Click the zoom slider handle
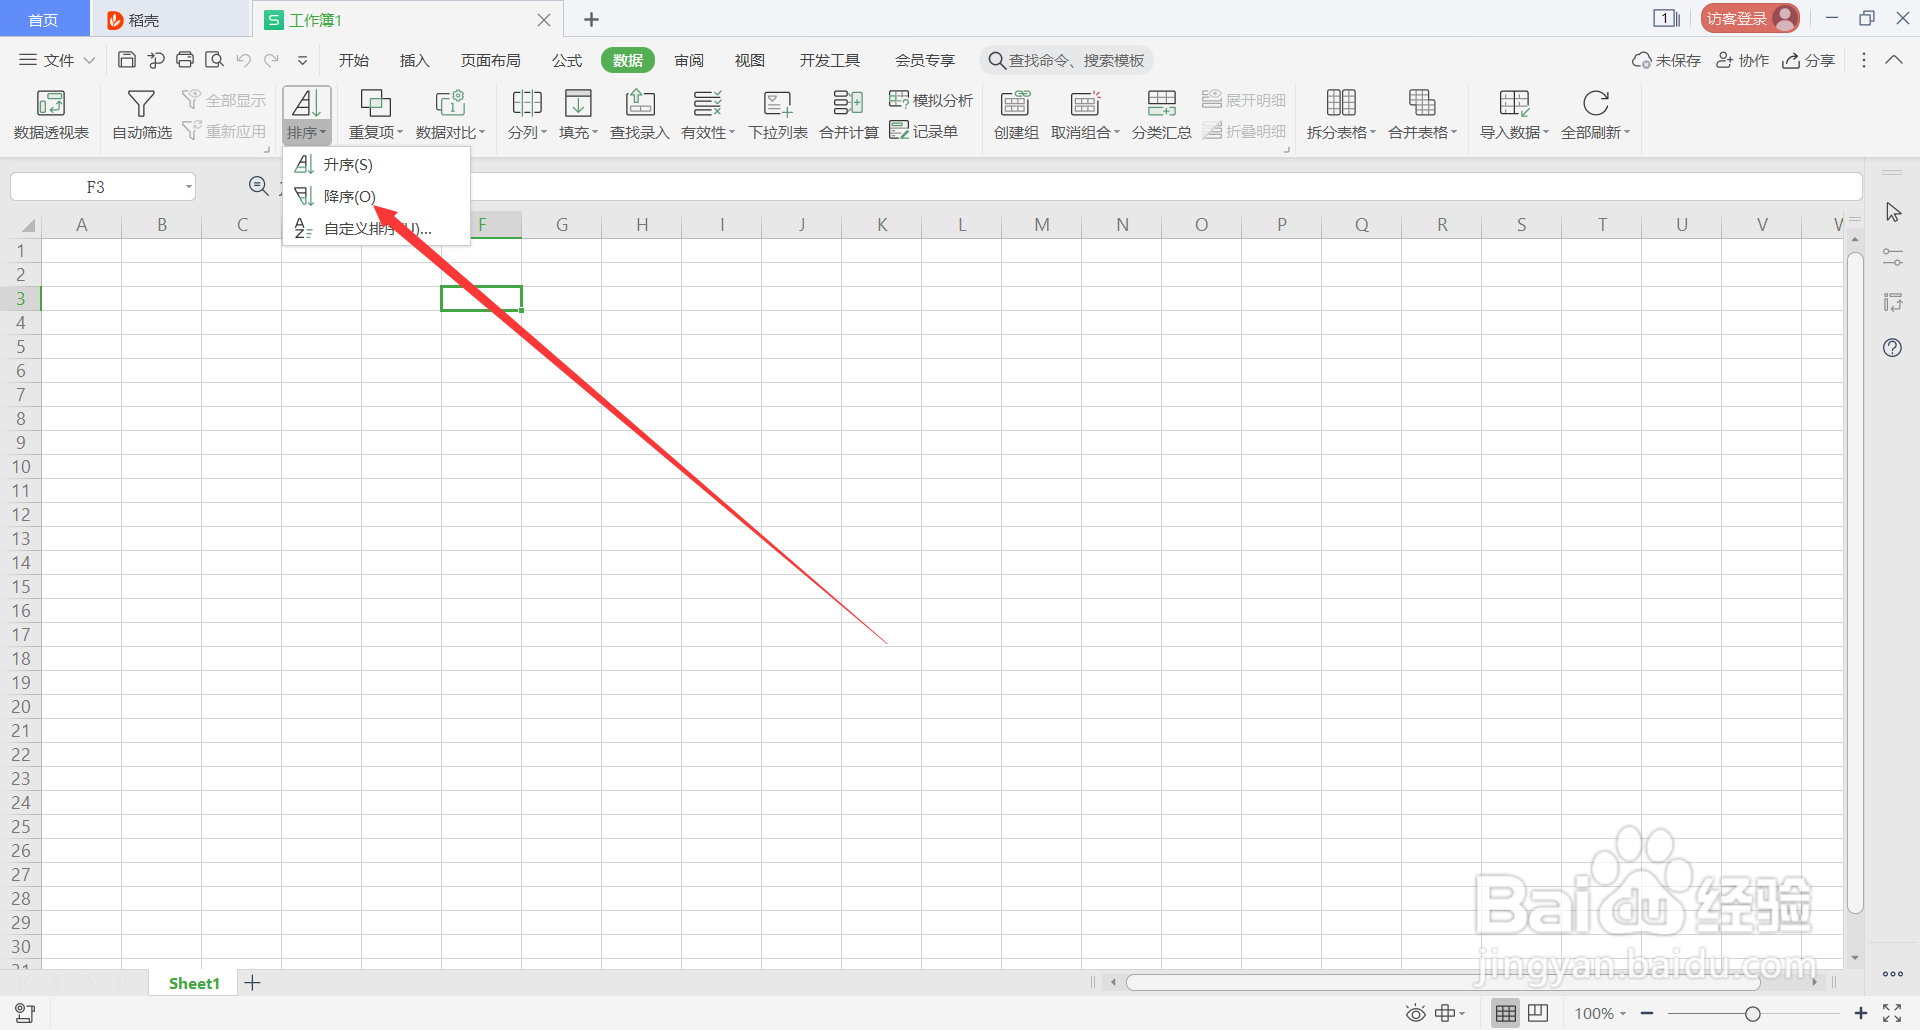 tap(1753, 1013)
